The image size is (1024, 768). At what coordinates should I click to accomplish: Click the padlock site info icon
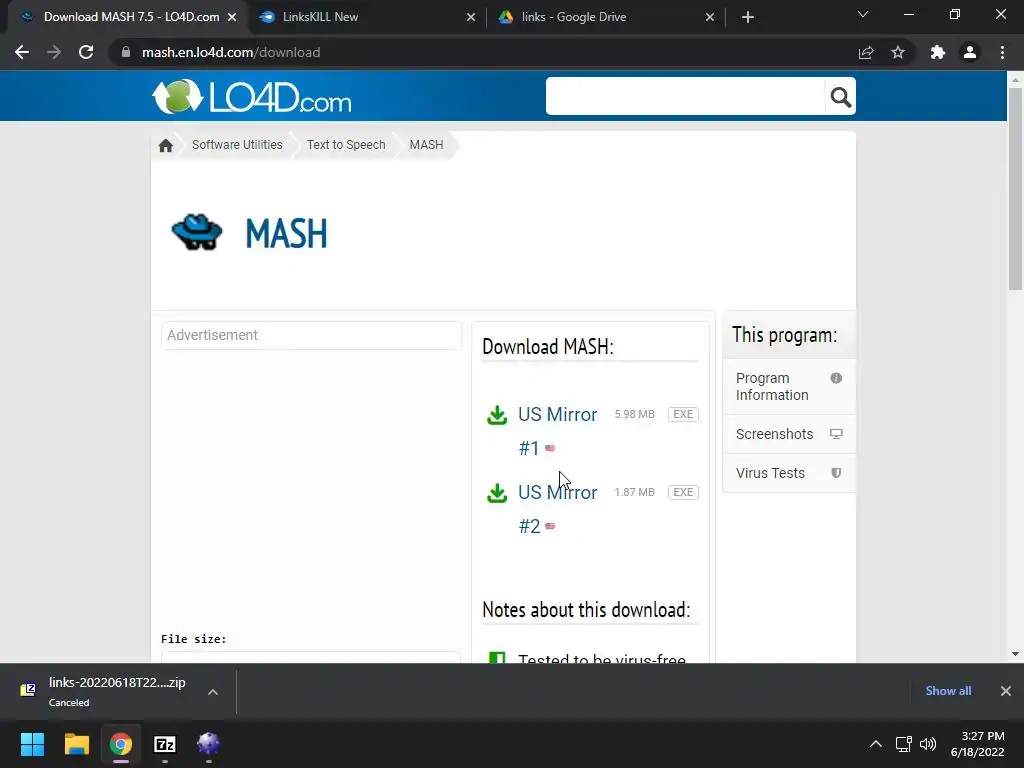tap(126, 52)
